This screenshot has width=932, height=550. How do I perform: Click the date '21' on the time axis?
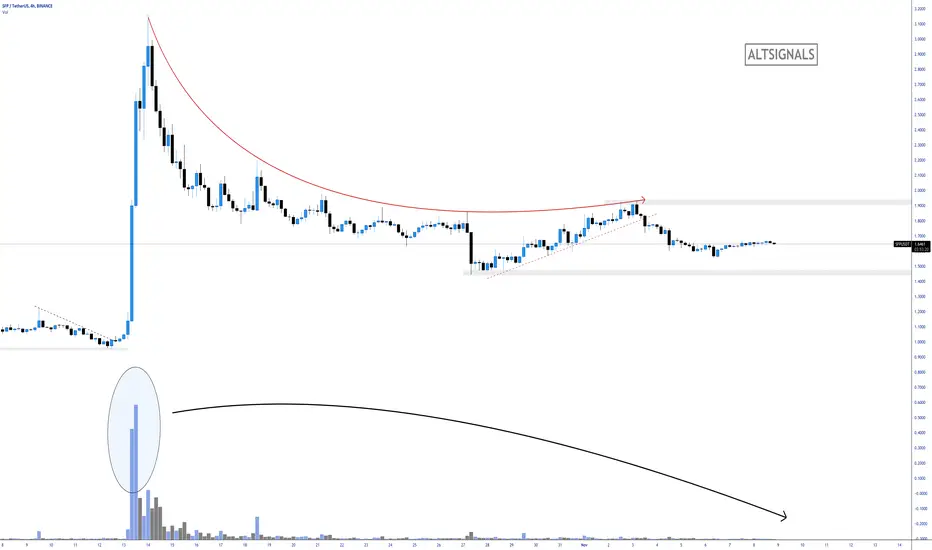(317, 545)
